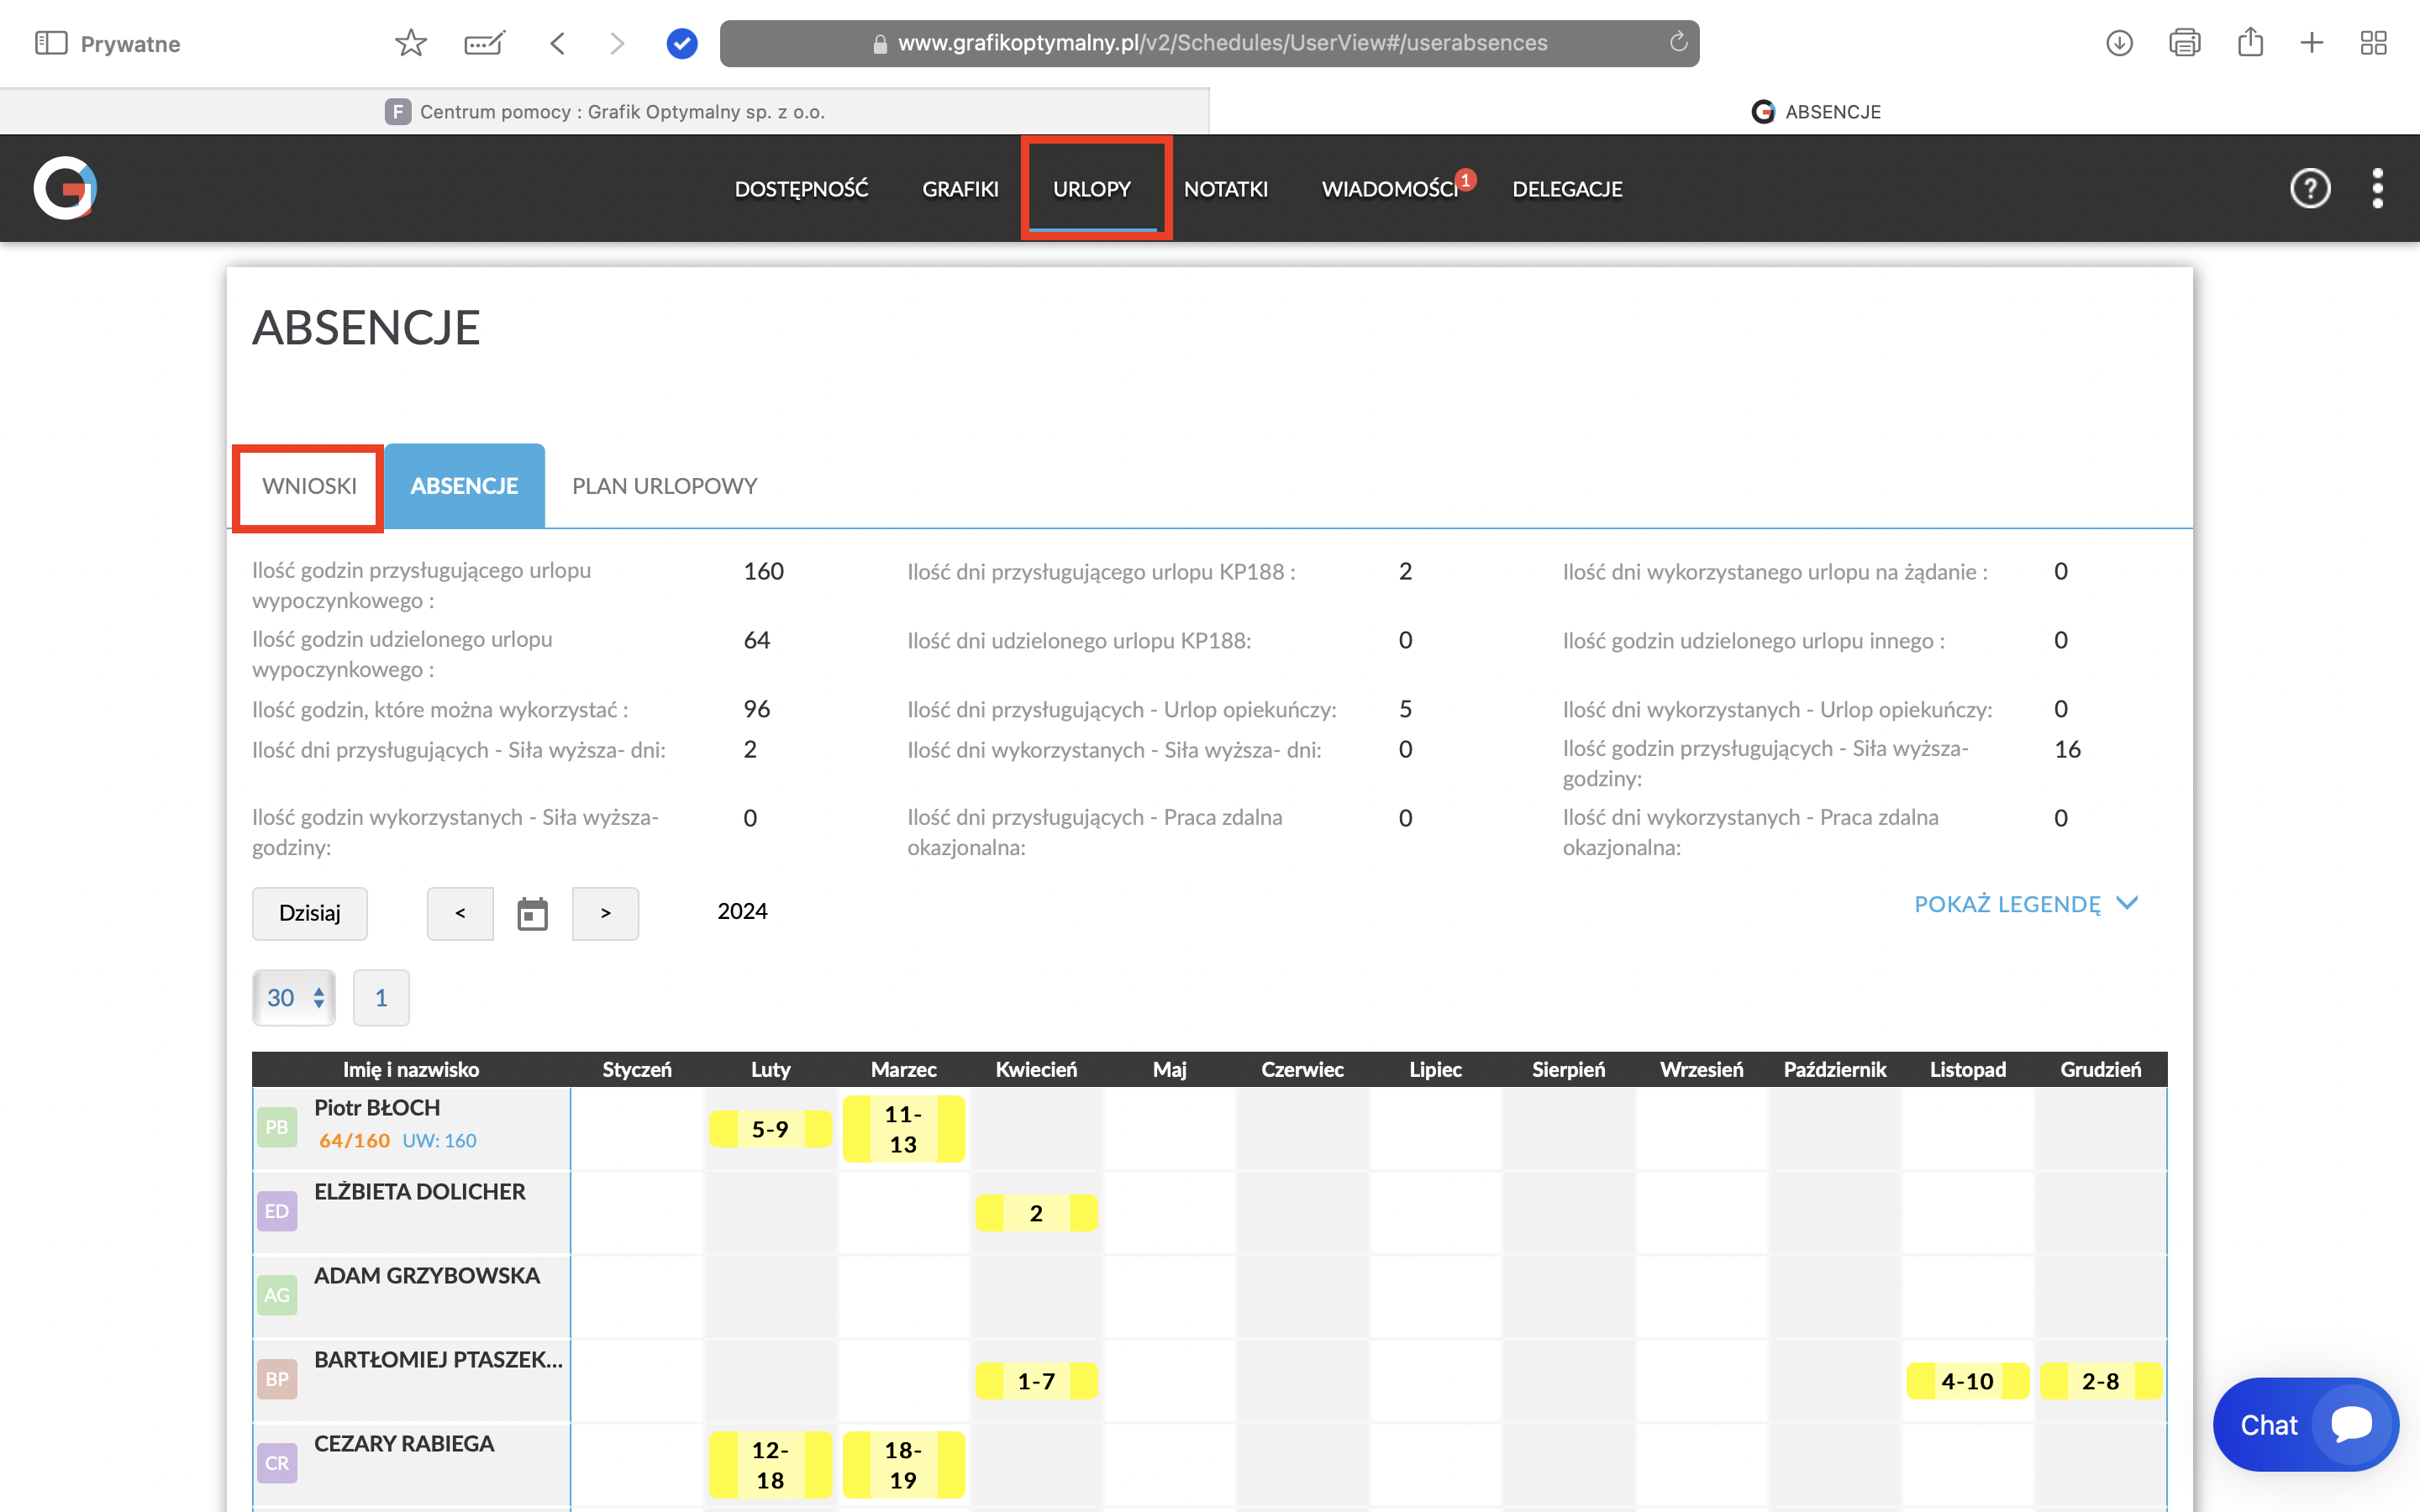Open the Chat bubble widget

click(x=2305, y=1424)
